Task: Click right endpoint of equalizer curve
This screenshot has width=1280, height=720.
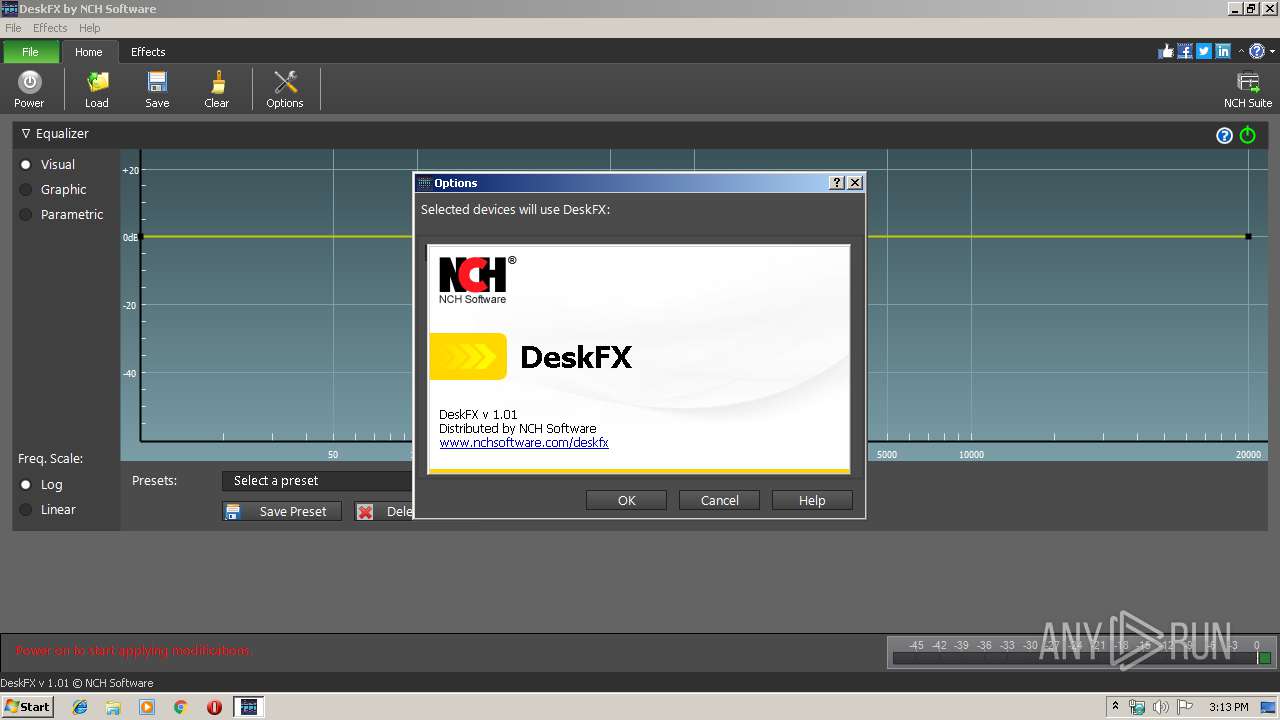Action: 1248,236
